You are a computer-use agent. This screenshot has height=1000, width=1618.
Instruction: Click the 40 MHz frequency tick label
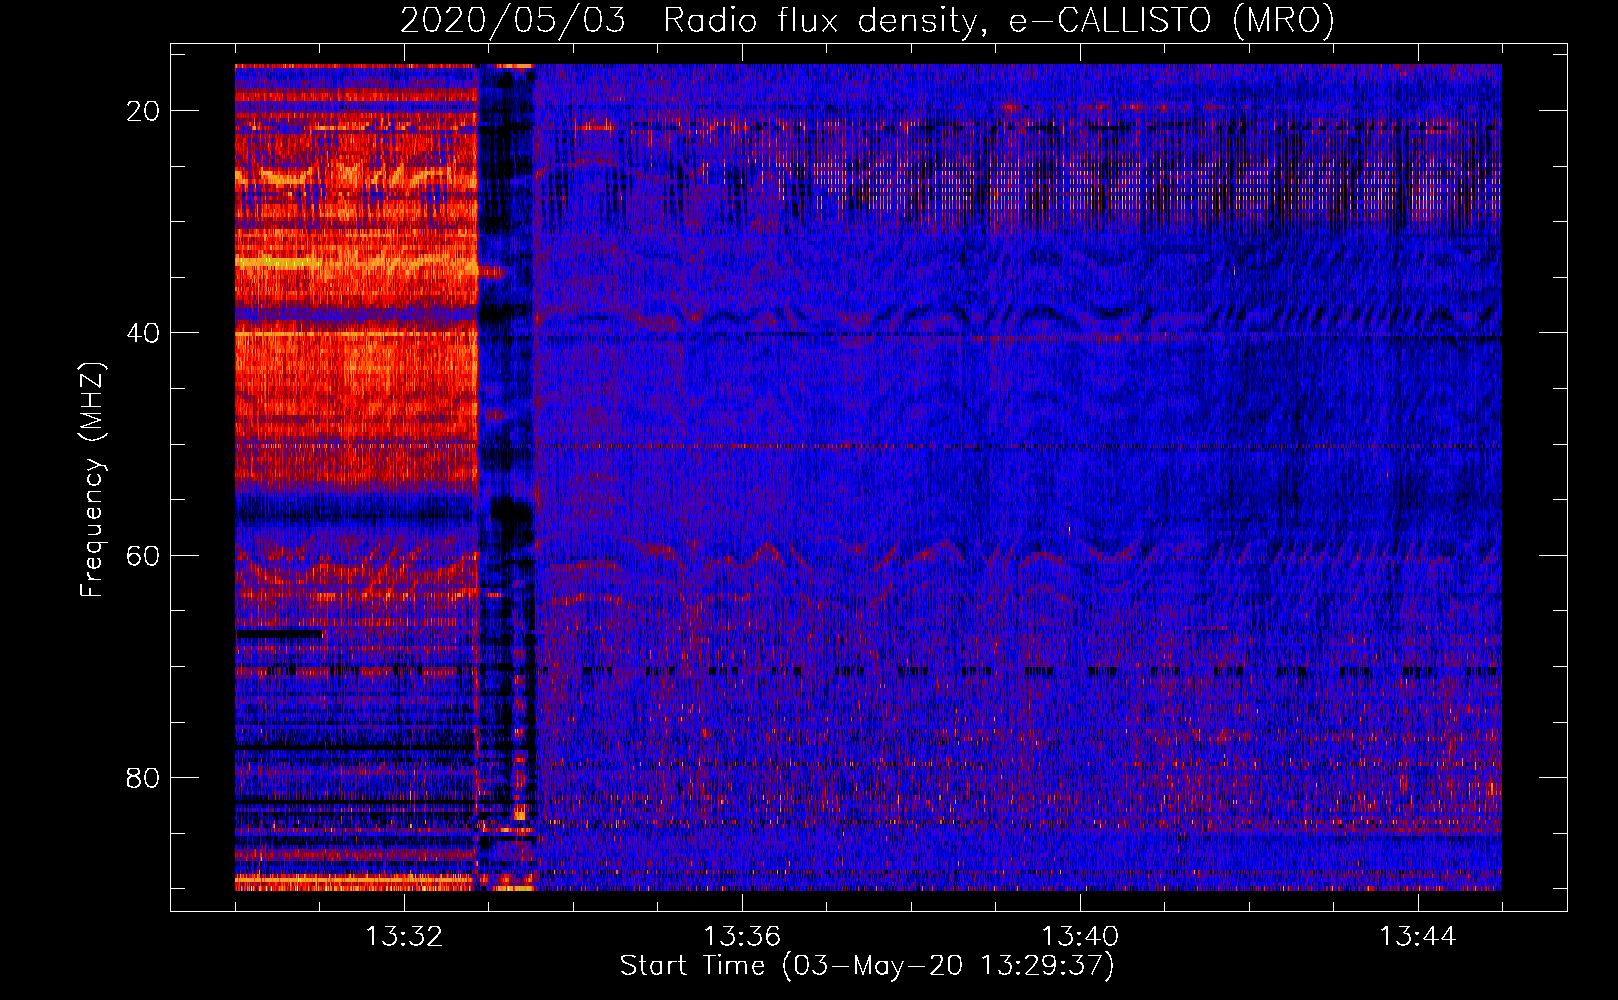pos(143,333)
